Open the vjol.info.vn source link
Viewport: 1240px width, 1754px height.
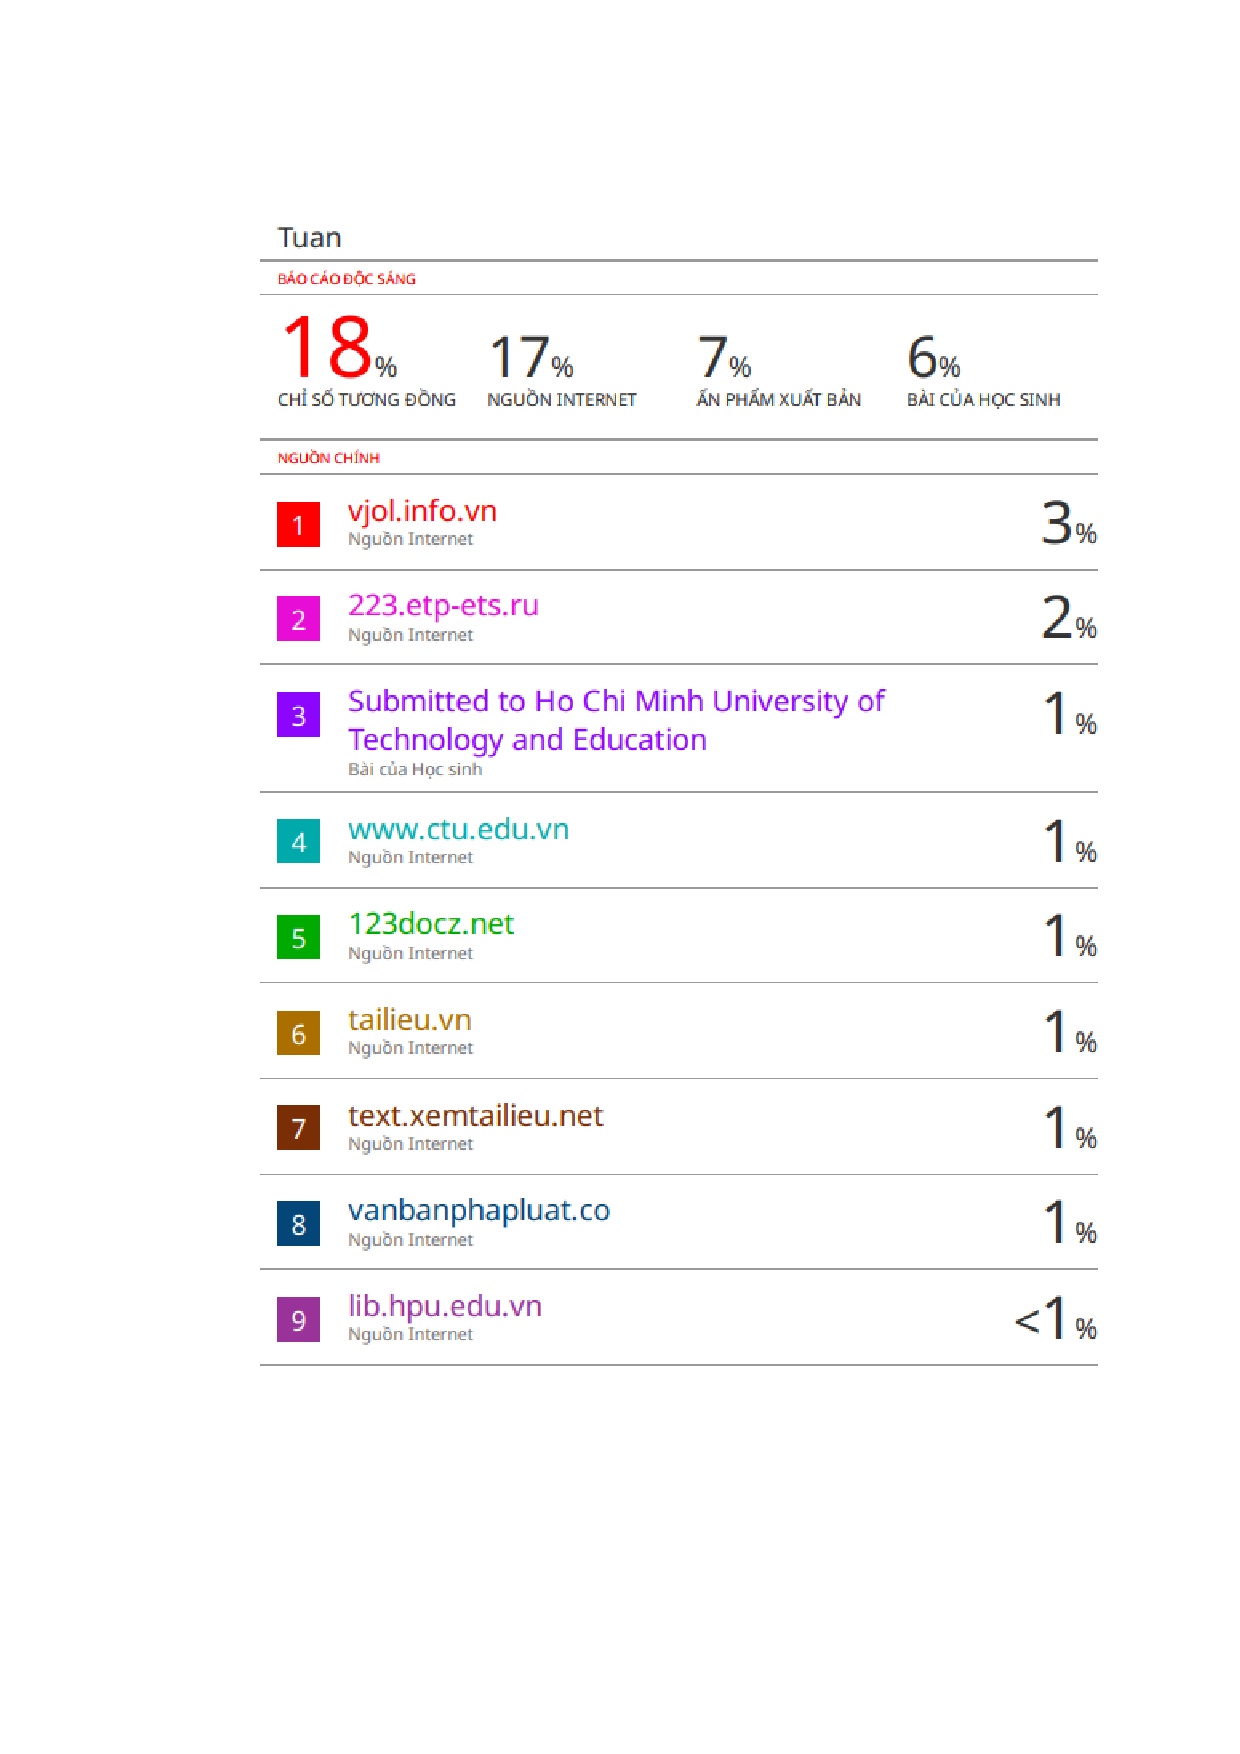[x=422, y=511]
